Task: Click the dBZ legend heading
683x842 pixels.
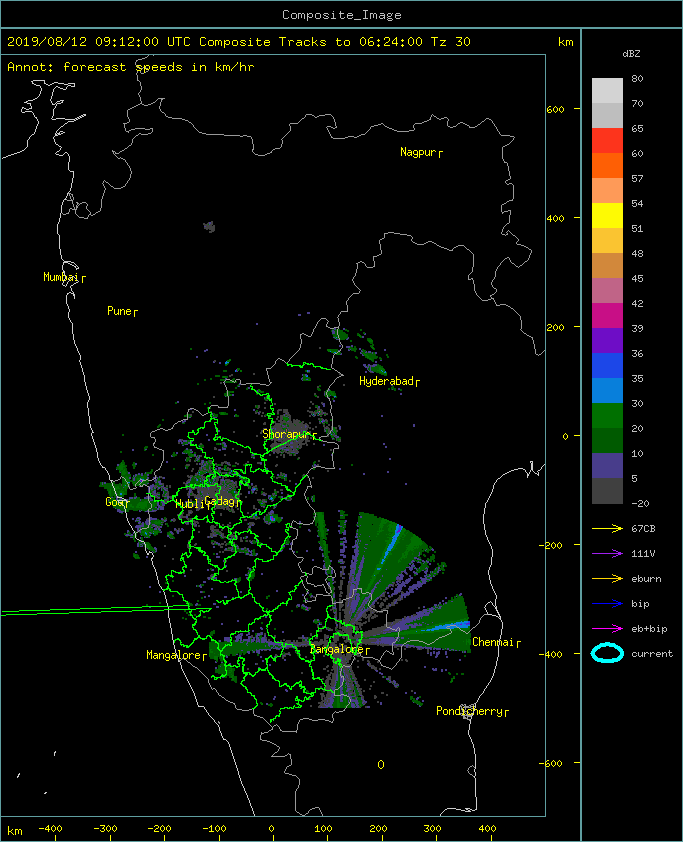Action: click(x=631, y=54)
